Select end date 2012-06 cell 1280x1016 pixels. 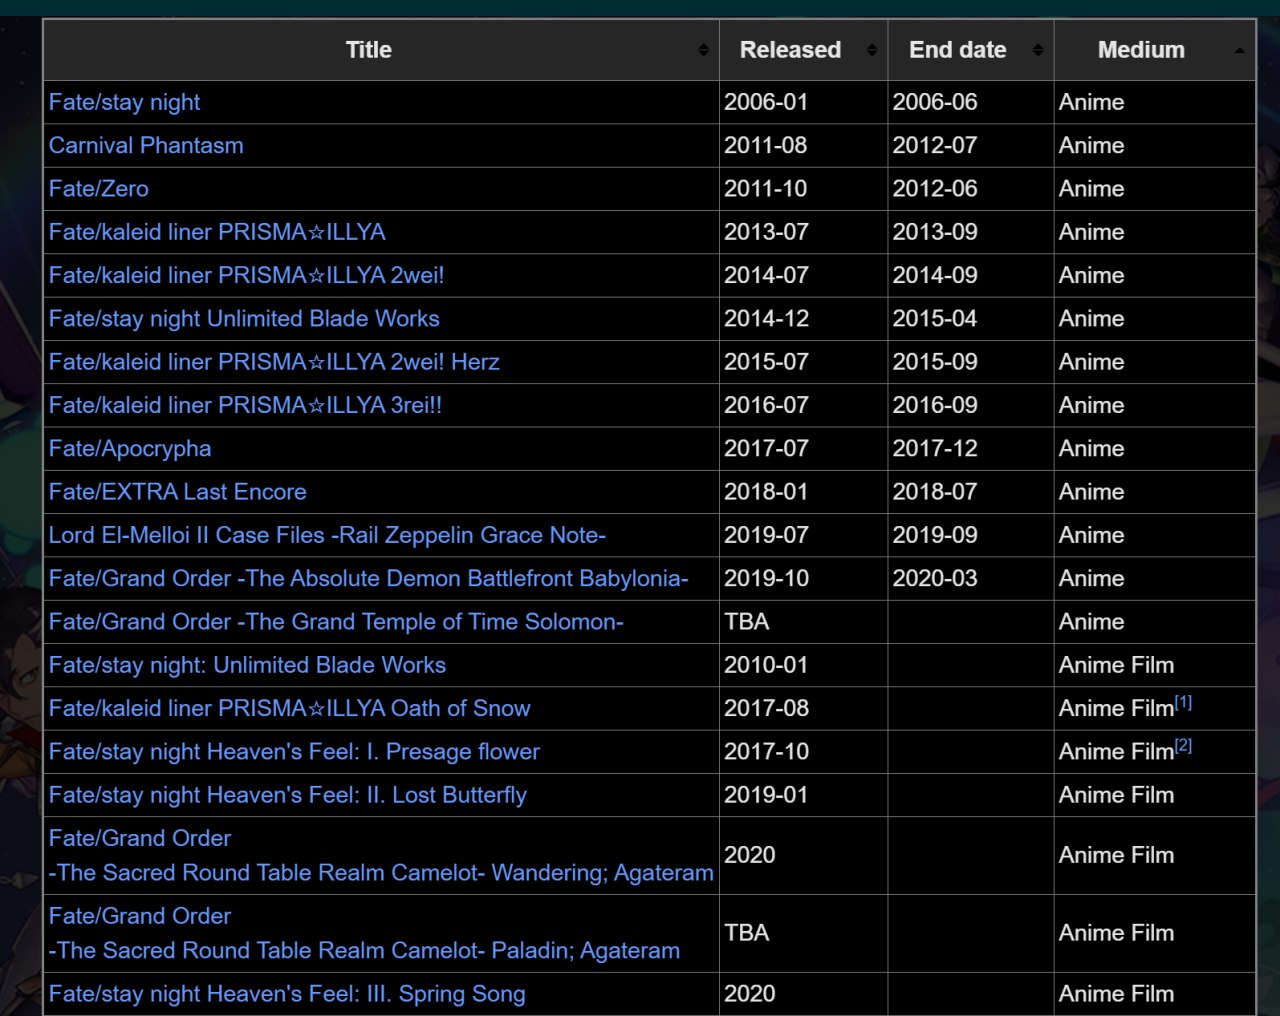pyautogui.click(x=970, y=188)
